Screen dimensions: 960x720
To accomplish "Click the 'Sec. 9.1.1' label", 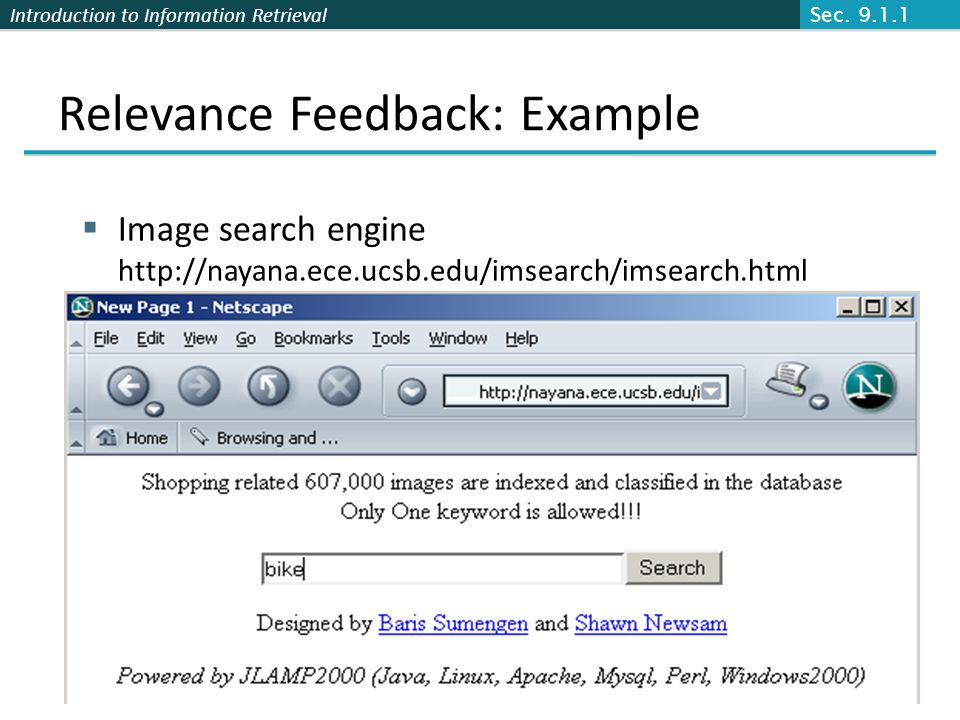I will 859,14.
